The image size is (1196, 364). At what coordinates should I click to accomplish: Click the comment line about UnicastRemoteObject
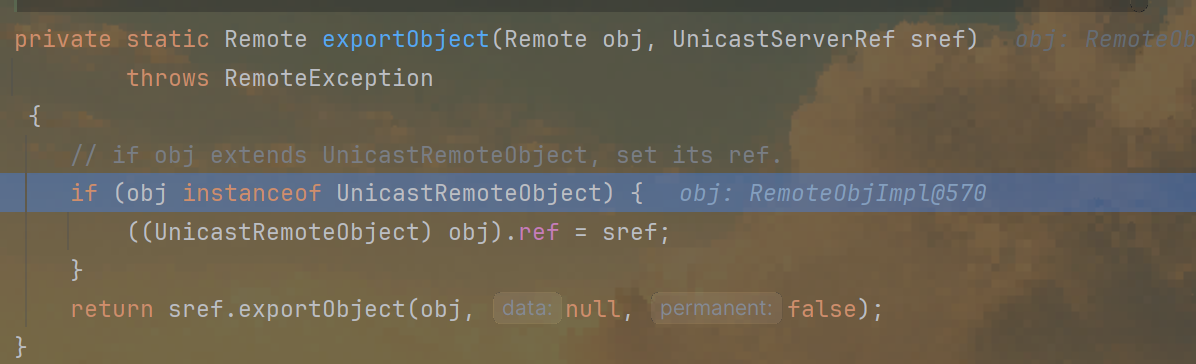click(426, 156)
